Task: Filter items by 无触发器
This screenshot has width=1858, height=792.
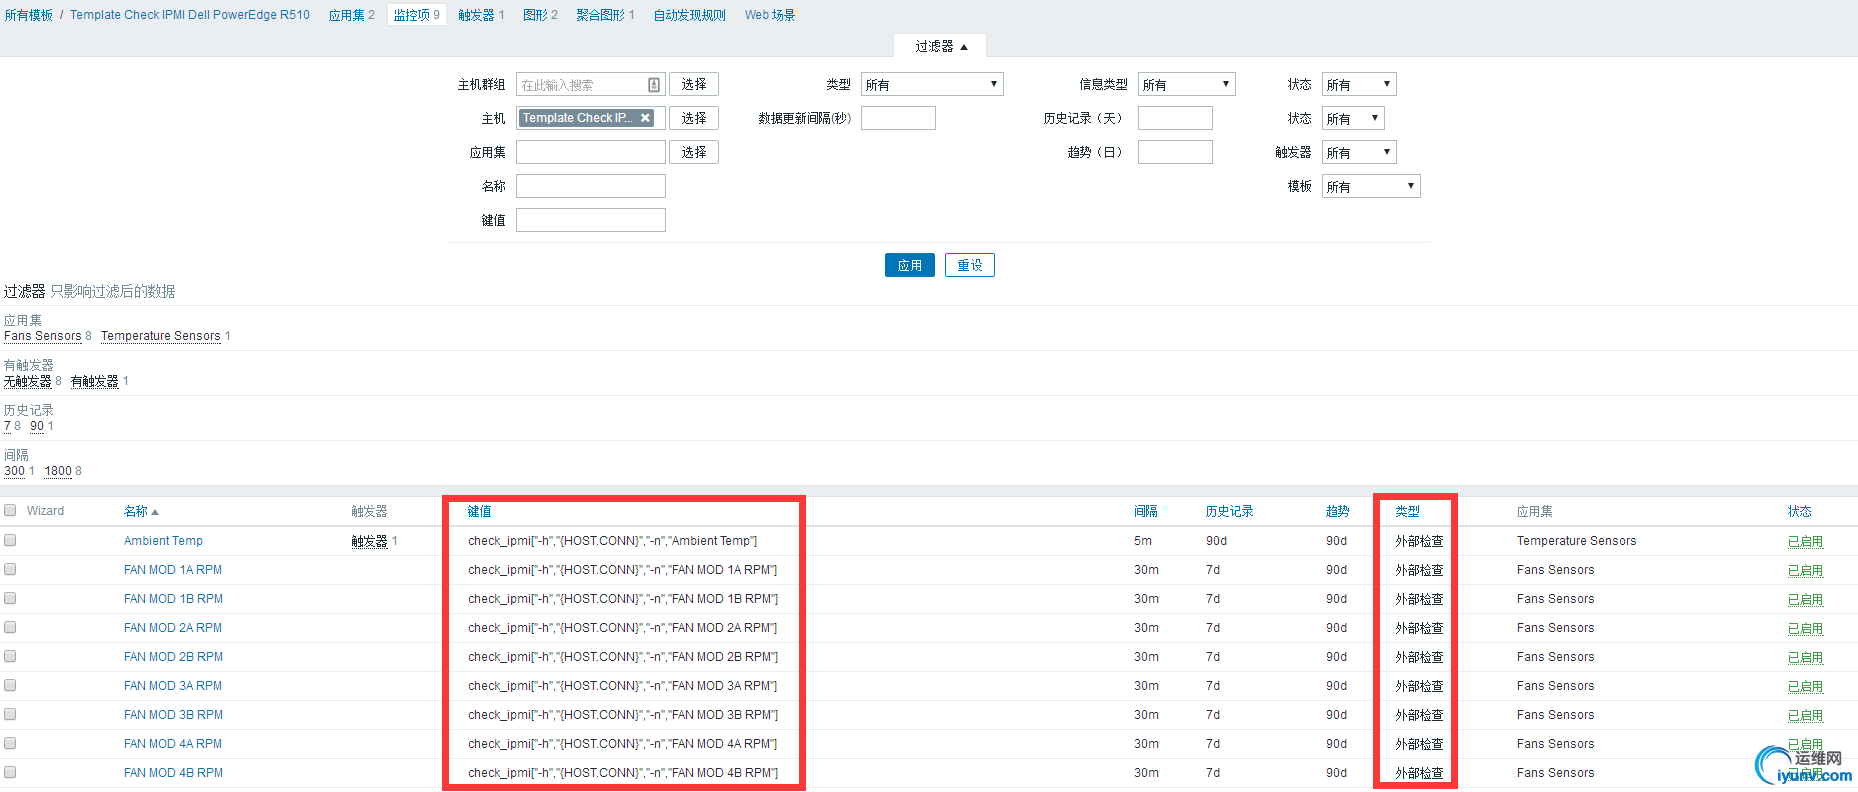Action: click(x=28, y=381)
